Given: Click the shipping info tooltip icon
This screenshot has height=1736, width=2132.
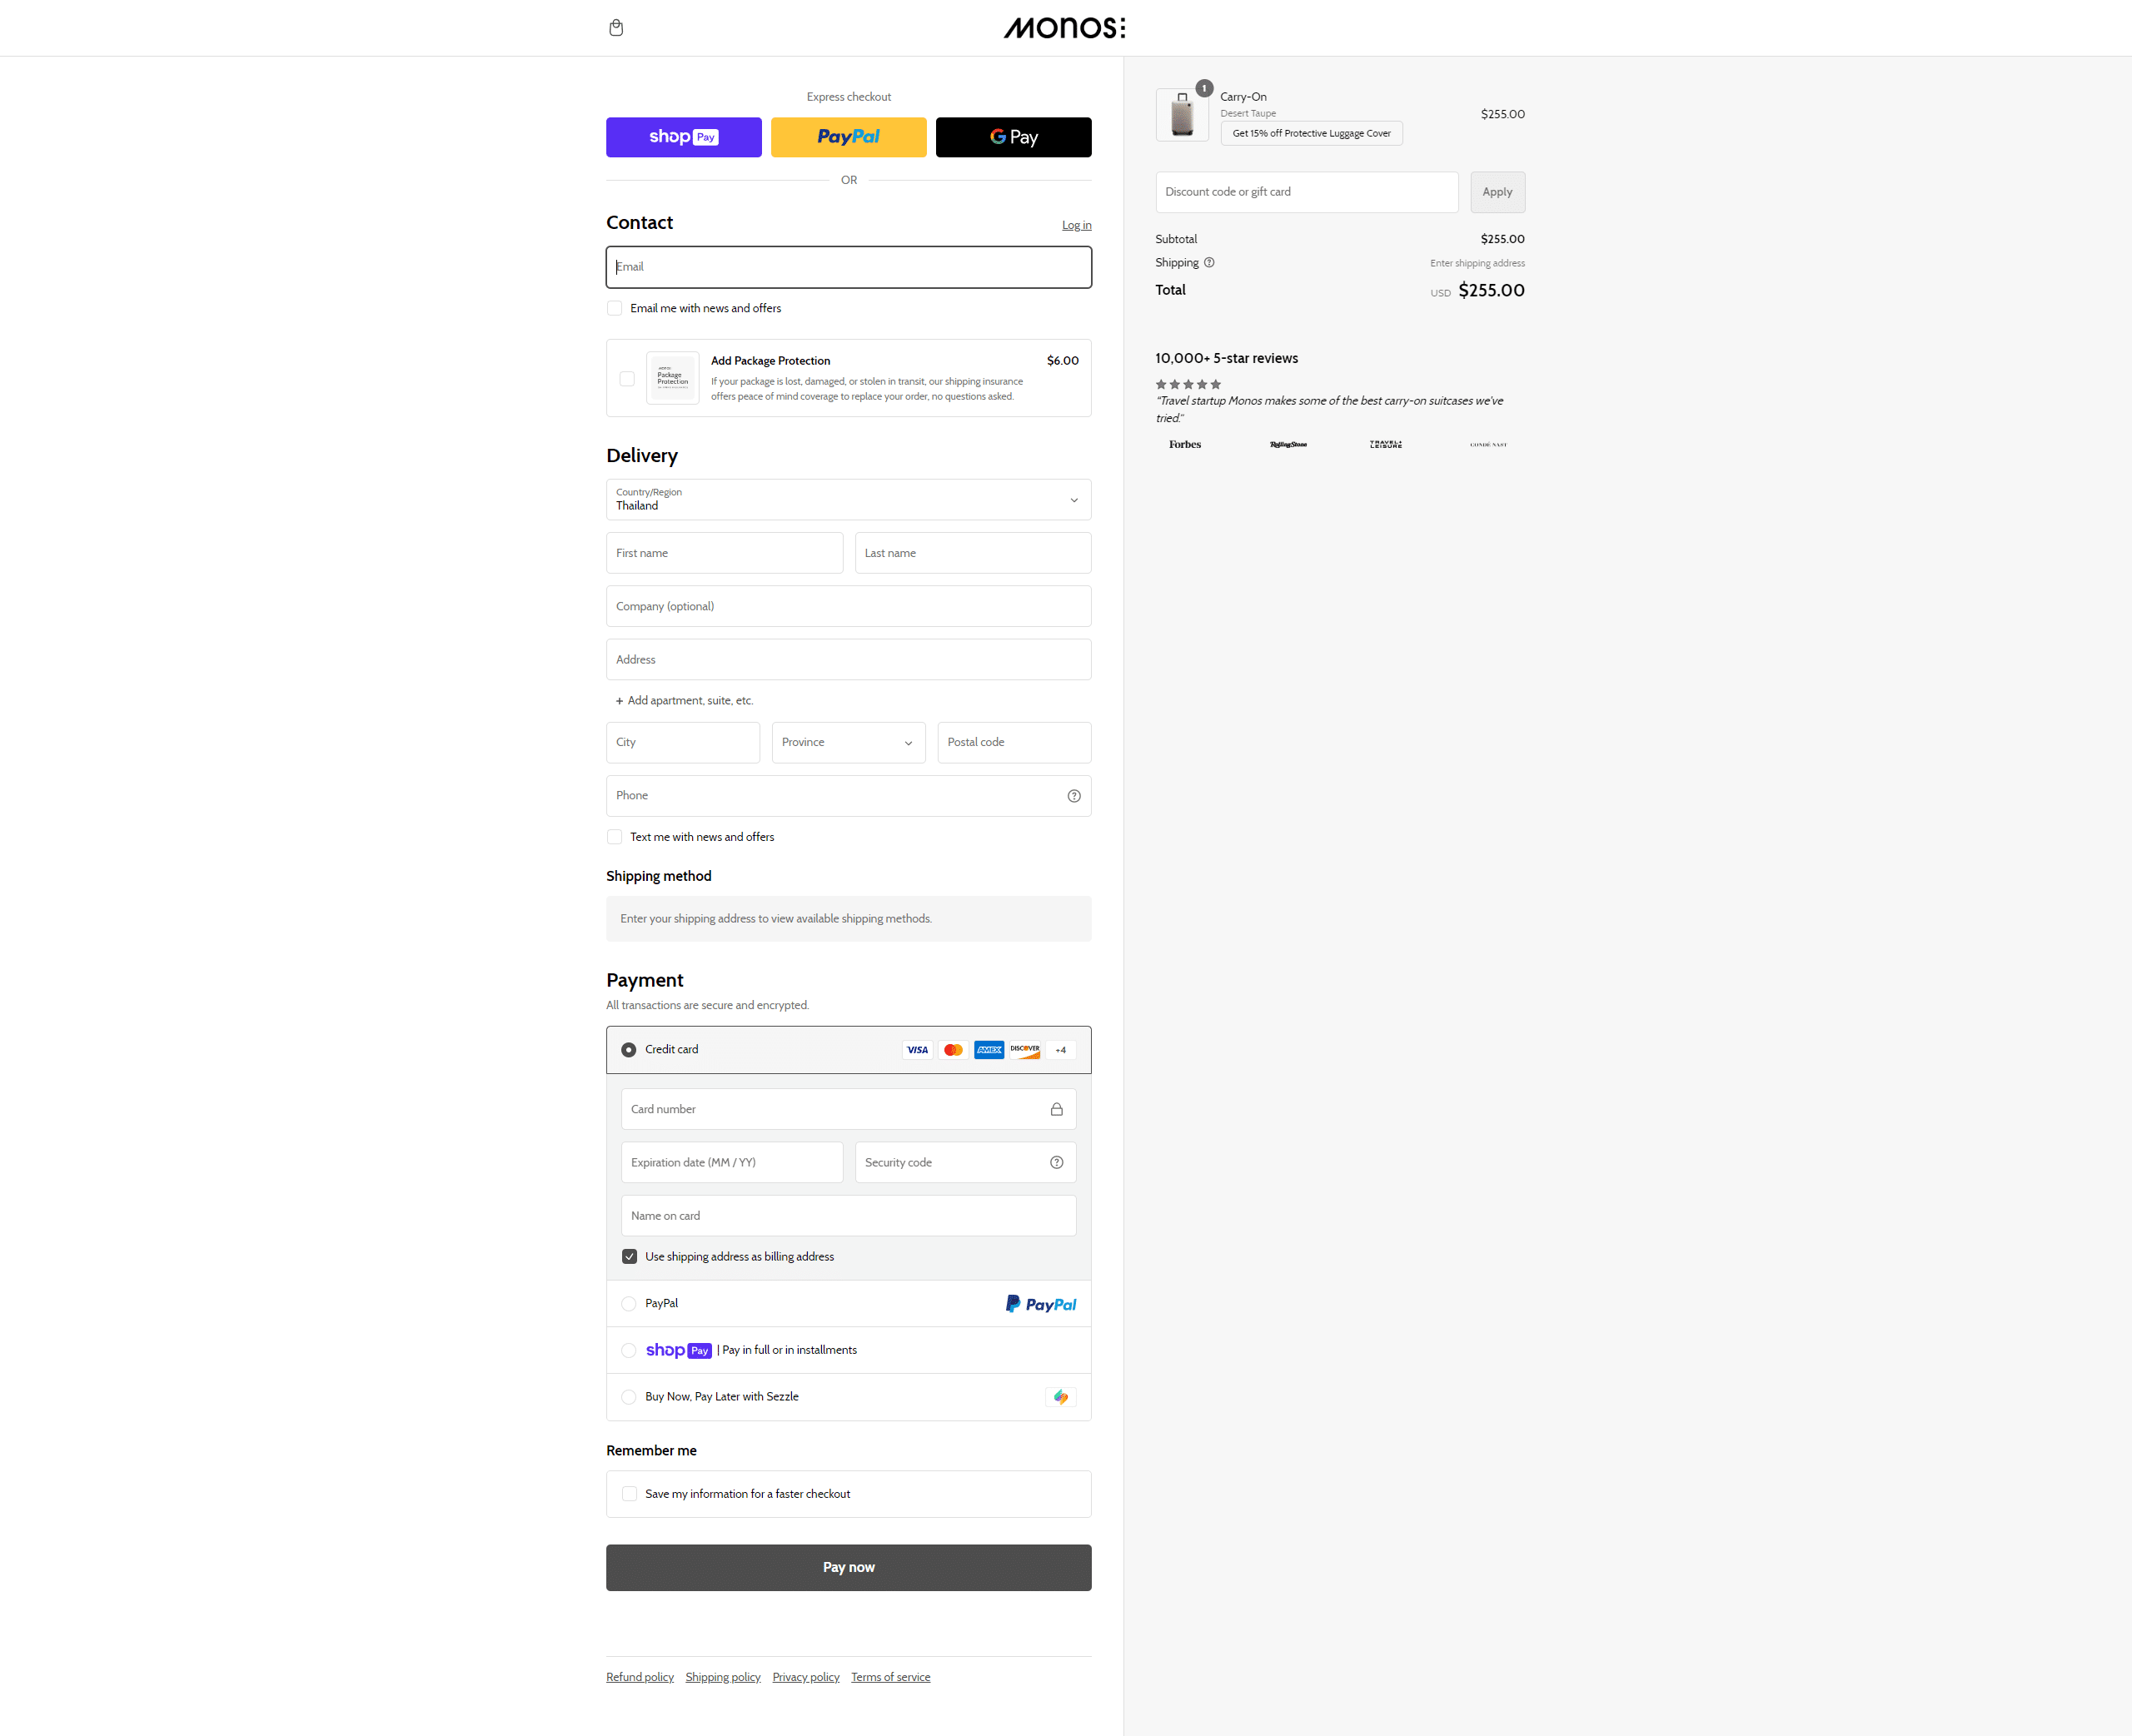Looking at the screenshot, I should [x=1209, y=262].
